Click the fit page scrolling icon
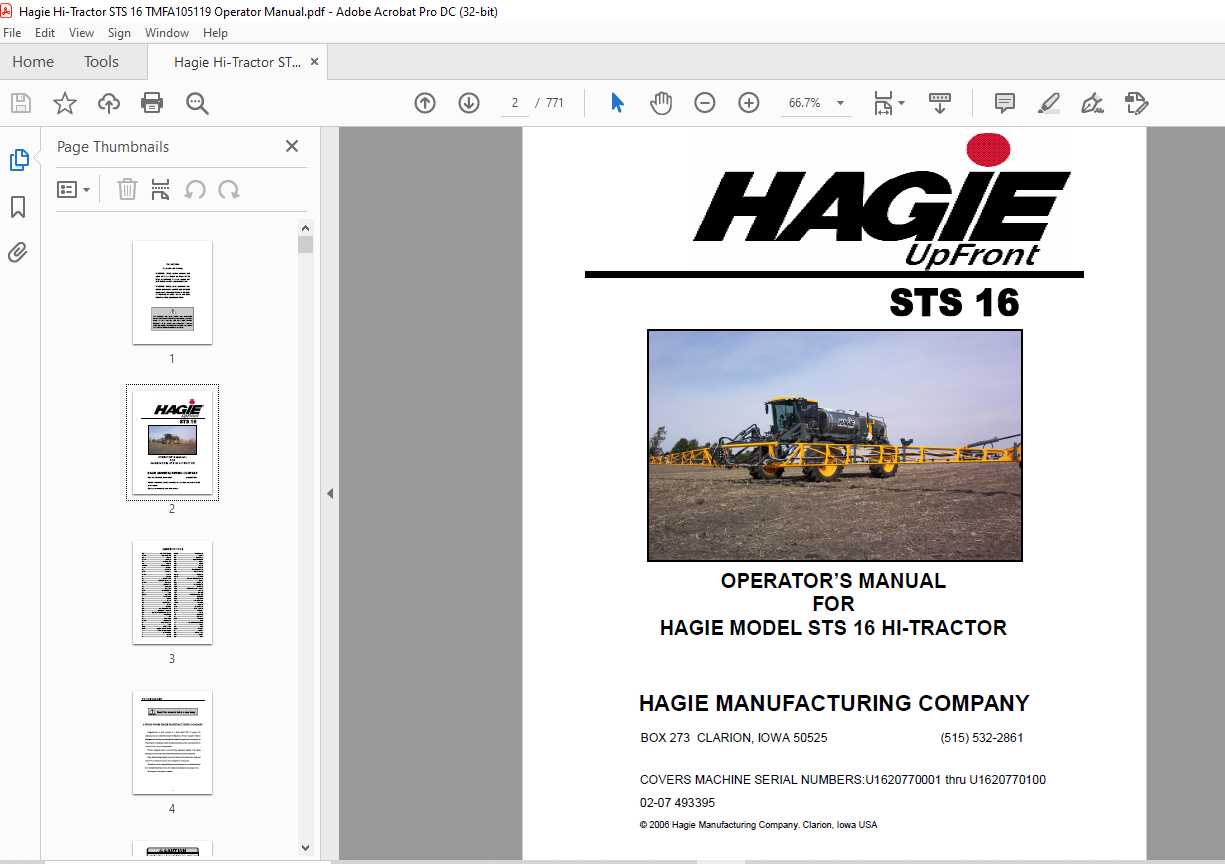This screenshot has height=864, width=1225. 883,103
